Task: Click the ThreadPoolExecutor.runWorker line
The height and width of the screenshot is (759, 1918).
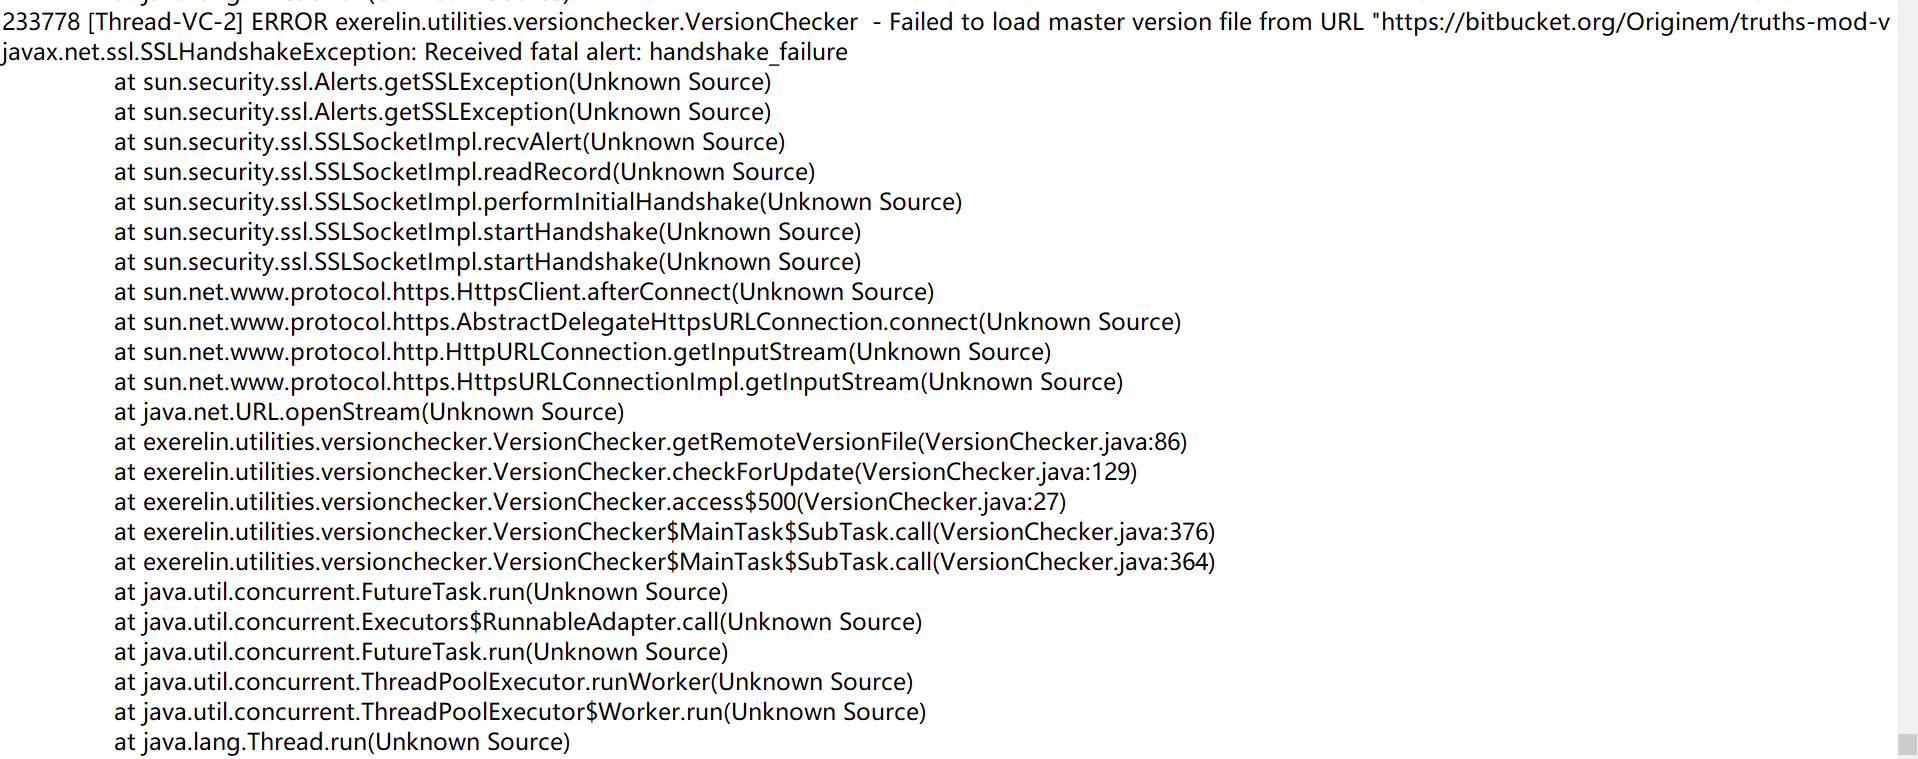Action: [513, 682]
